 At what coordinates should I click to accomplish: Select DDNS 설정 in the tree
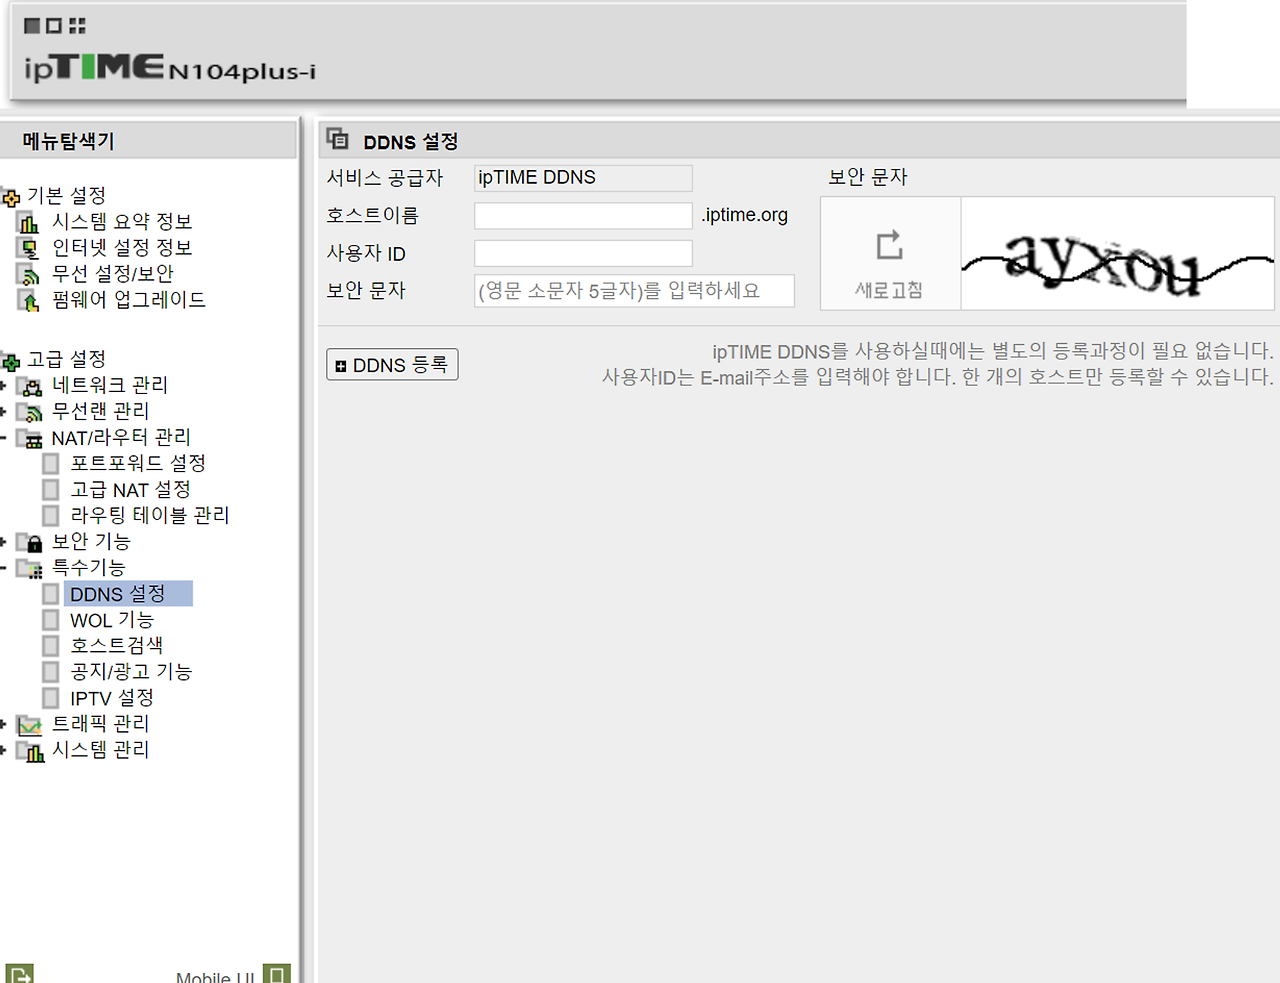pyautogui.click(x=128, y=594)
